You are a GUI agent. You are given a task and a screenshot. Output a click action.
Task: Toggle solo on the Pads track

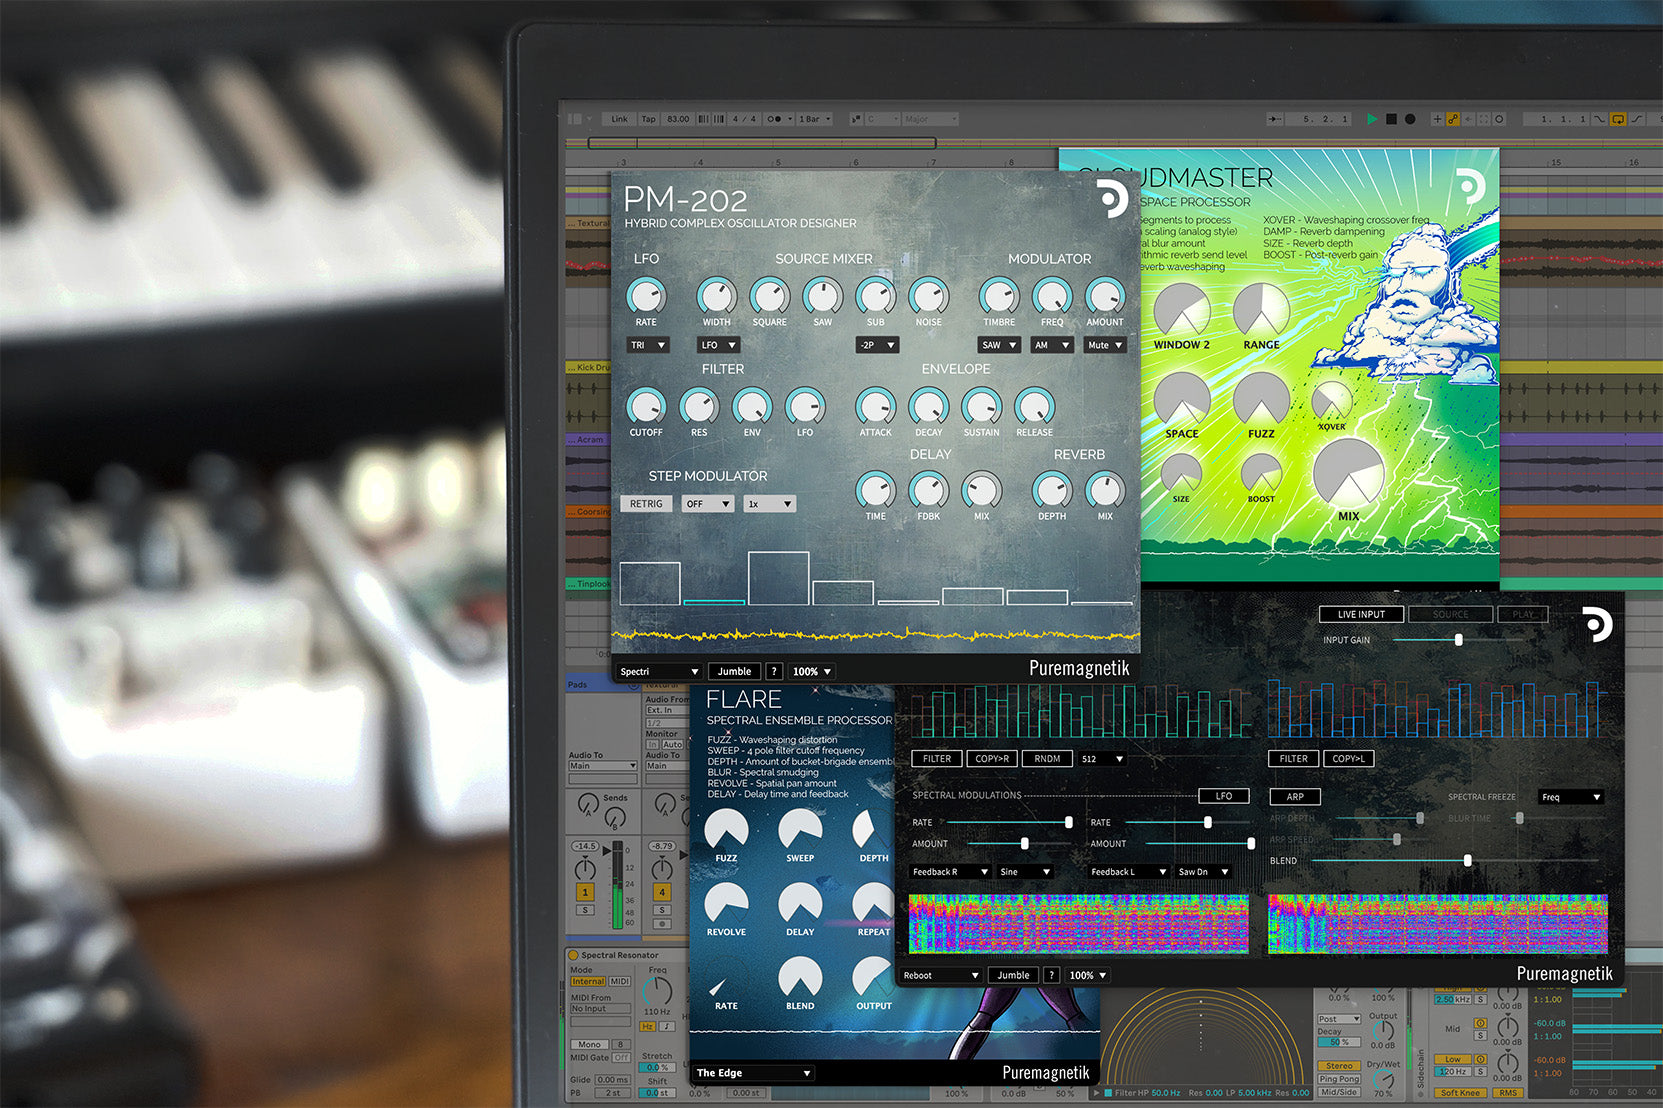click(585, 910)
